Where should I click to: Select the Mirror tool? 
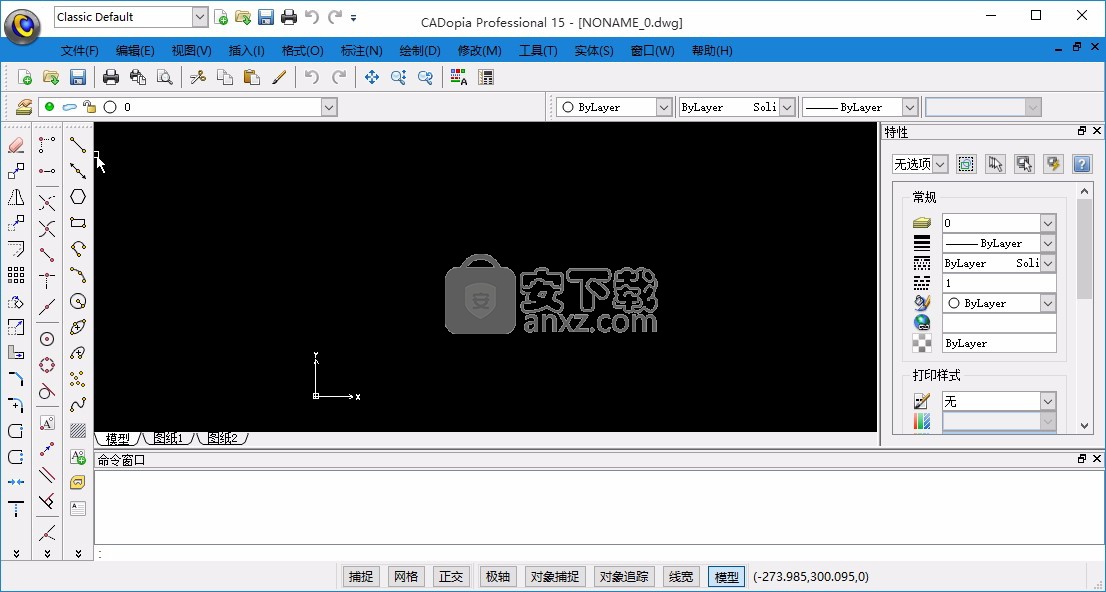(16, 198)
